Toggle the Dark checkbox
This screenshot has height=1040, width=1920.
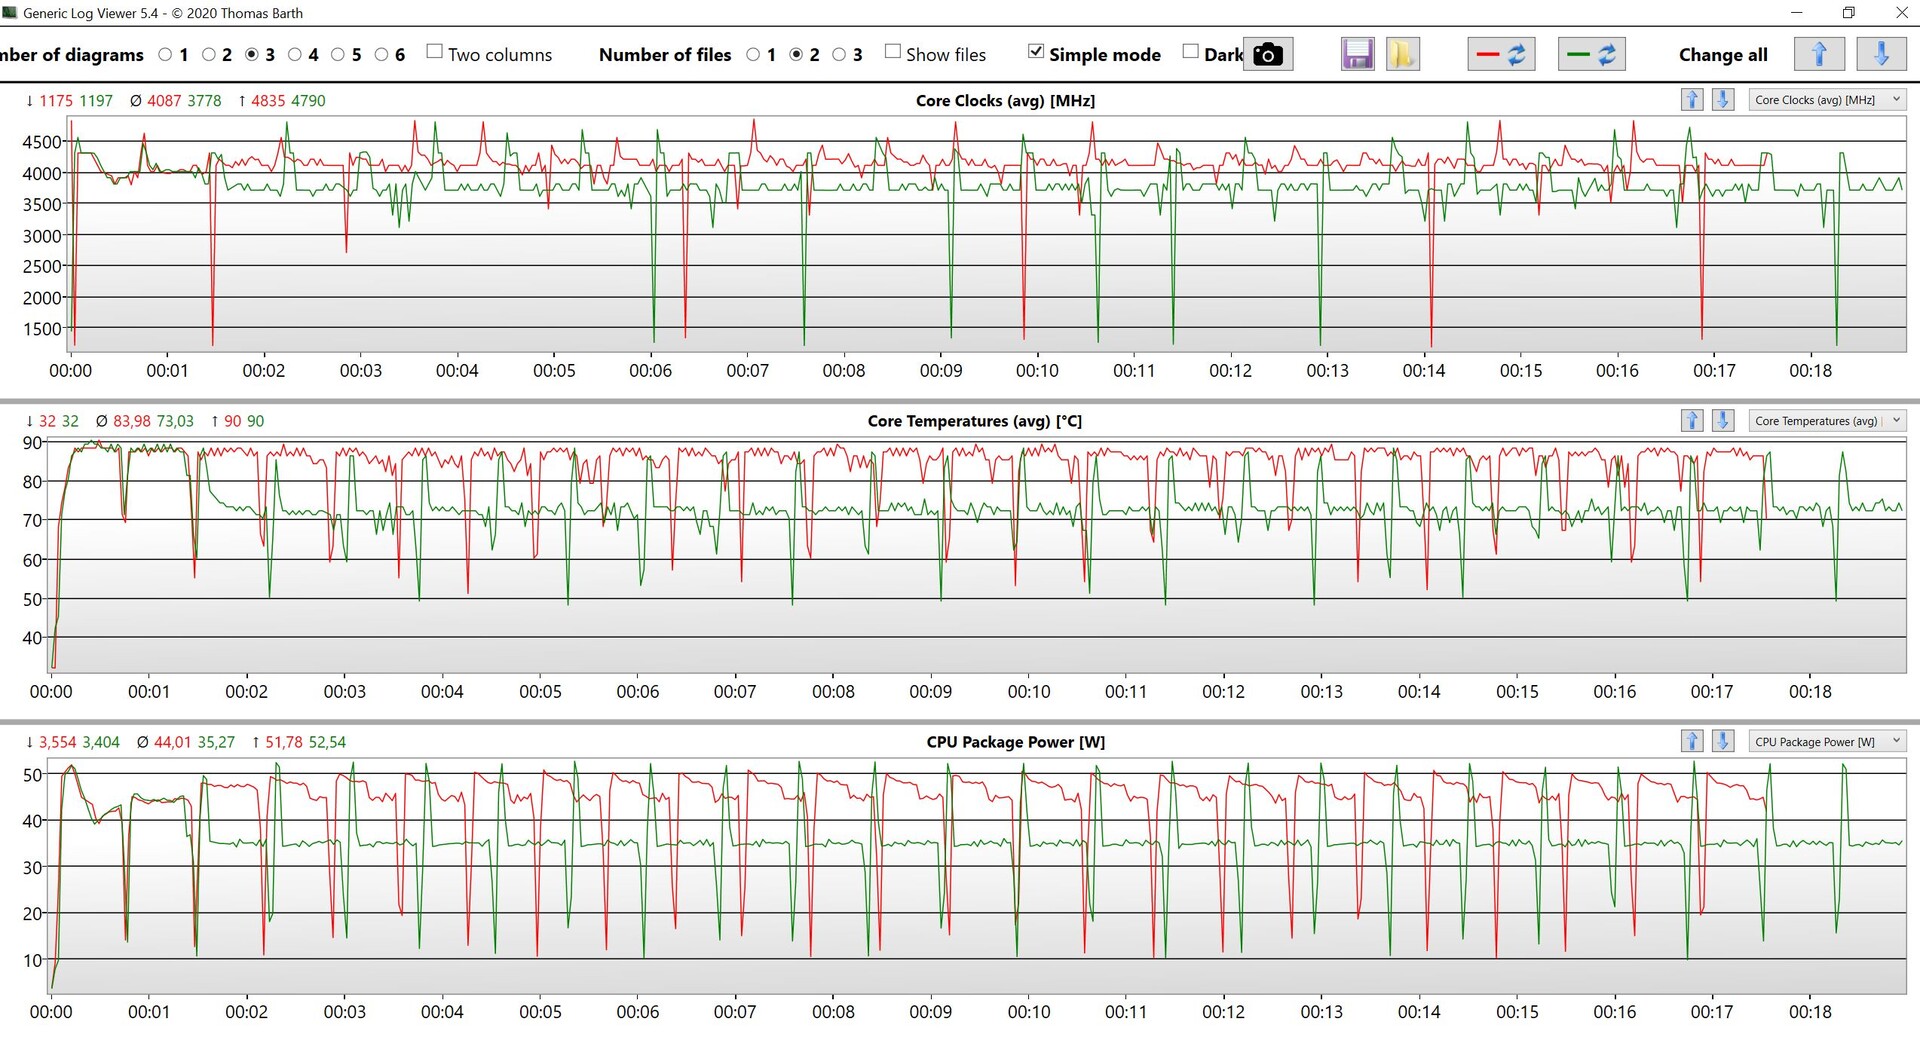click(x=1190, y=52)
